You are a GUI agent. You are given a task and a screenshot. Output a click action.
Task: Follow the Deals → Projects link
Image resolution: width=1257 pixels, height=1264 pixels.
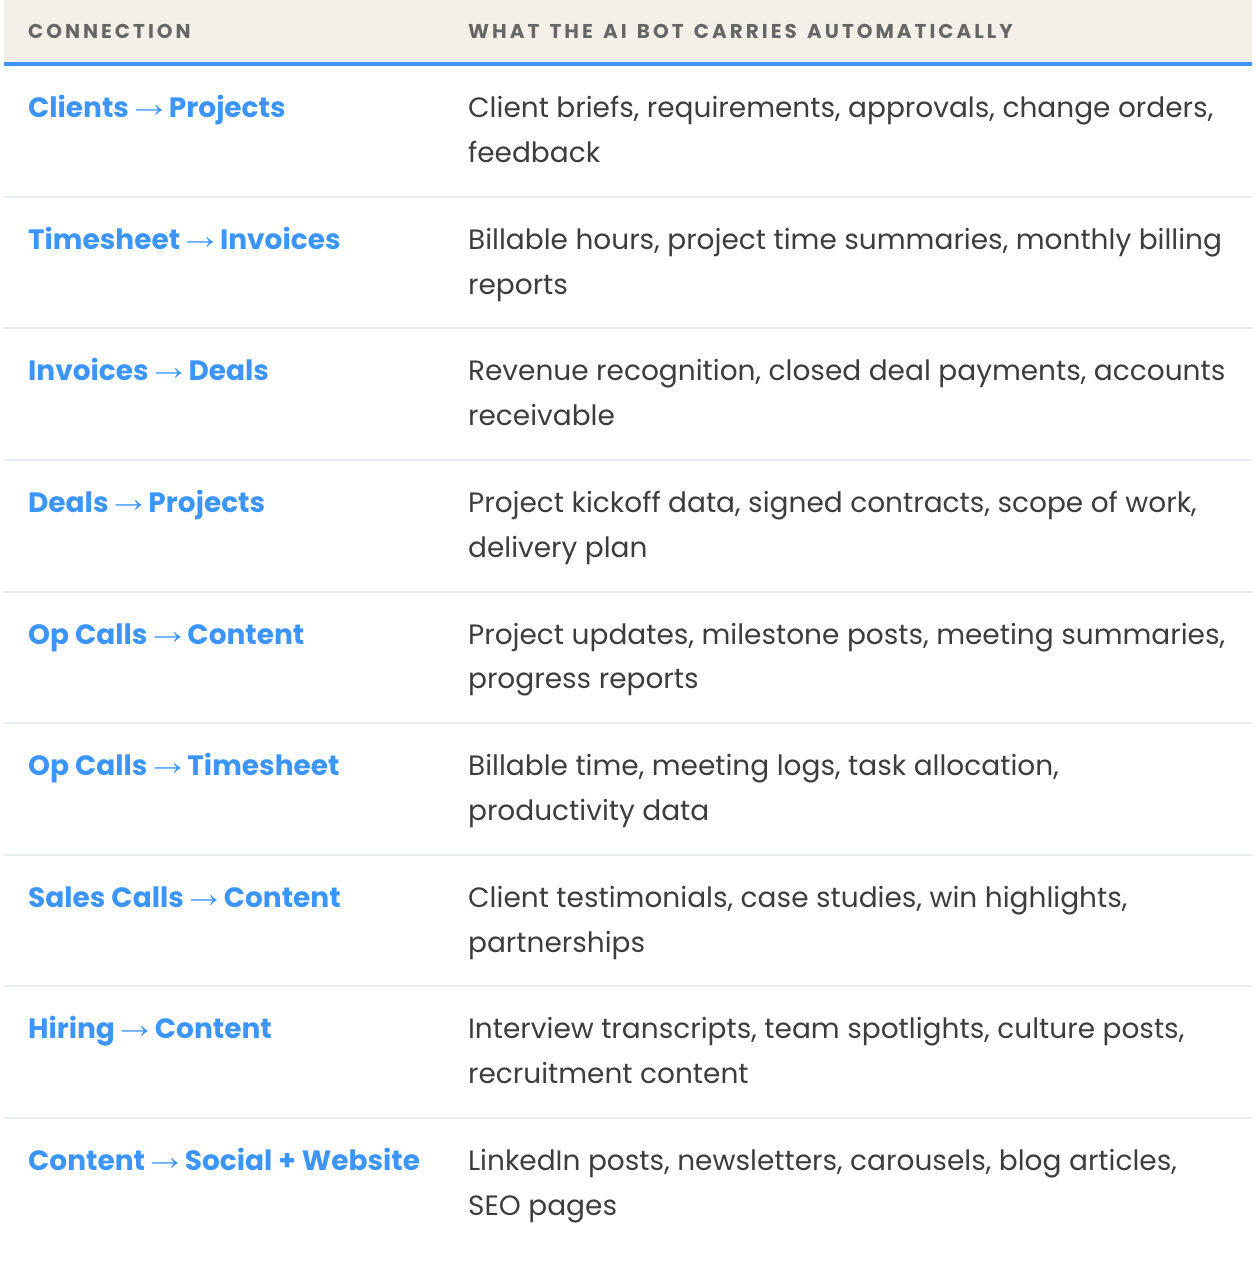click(x=146, y=503)
